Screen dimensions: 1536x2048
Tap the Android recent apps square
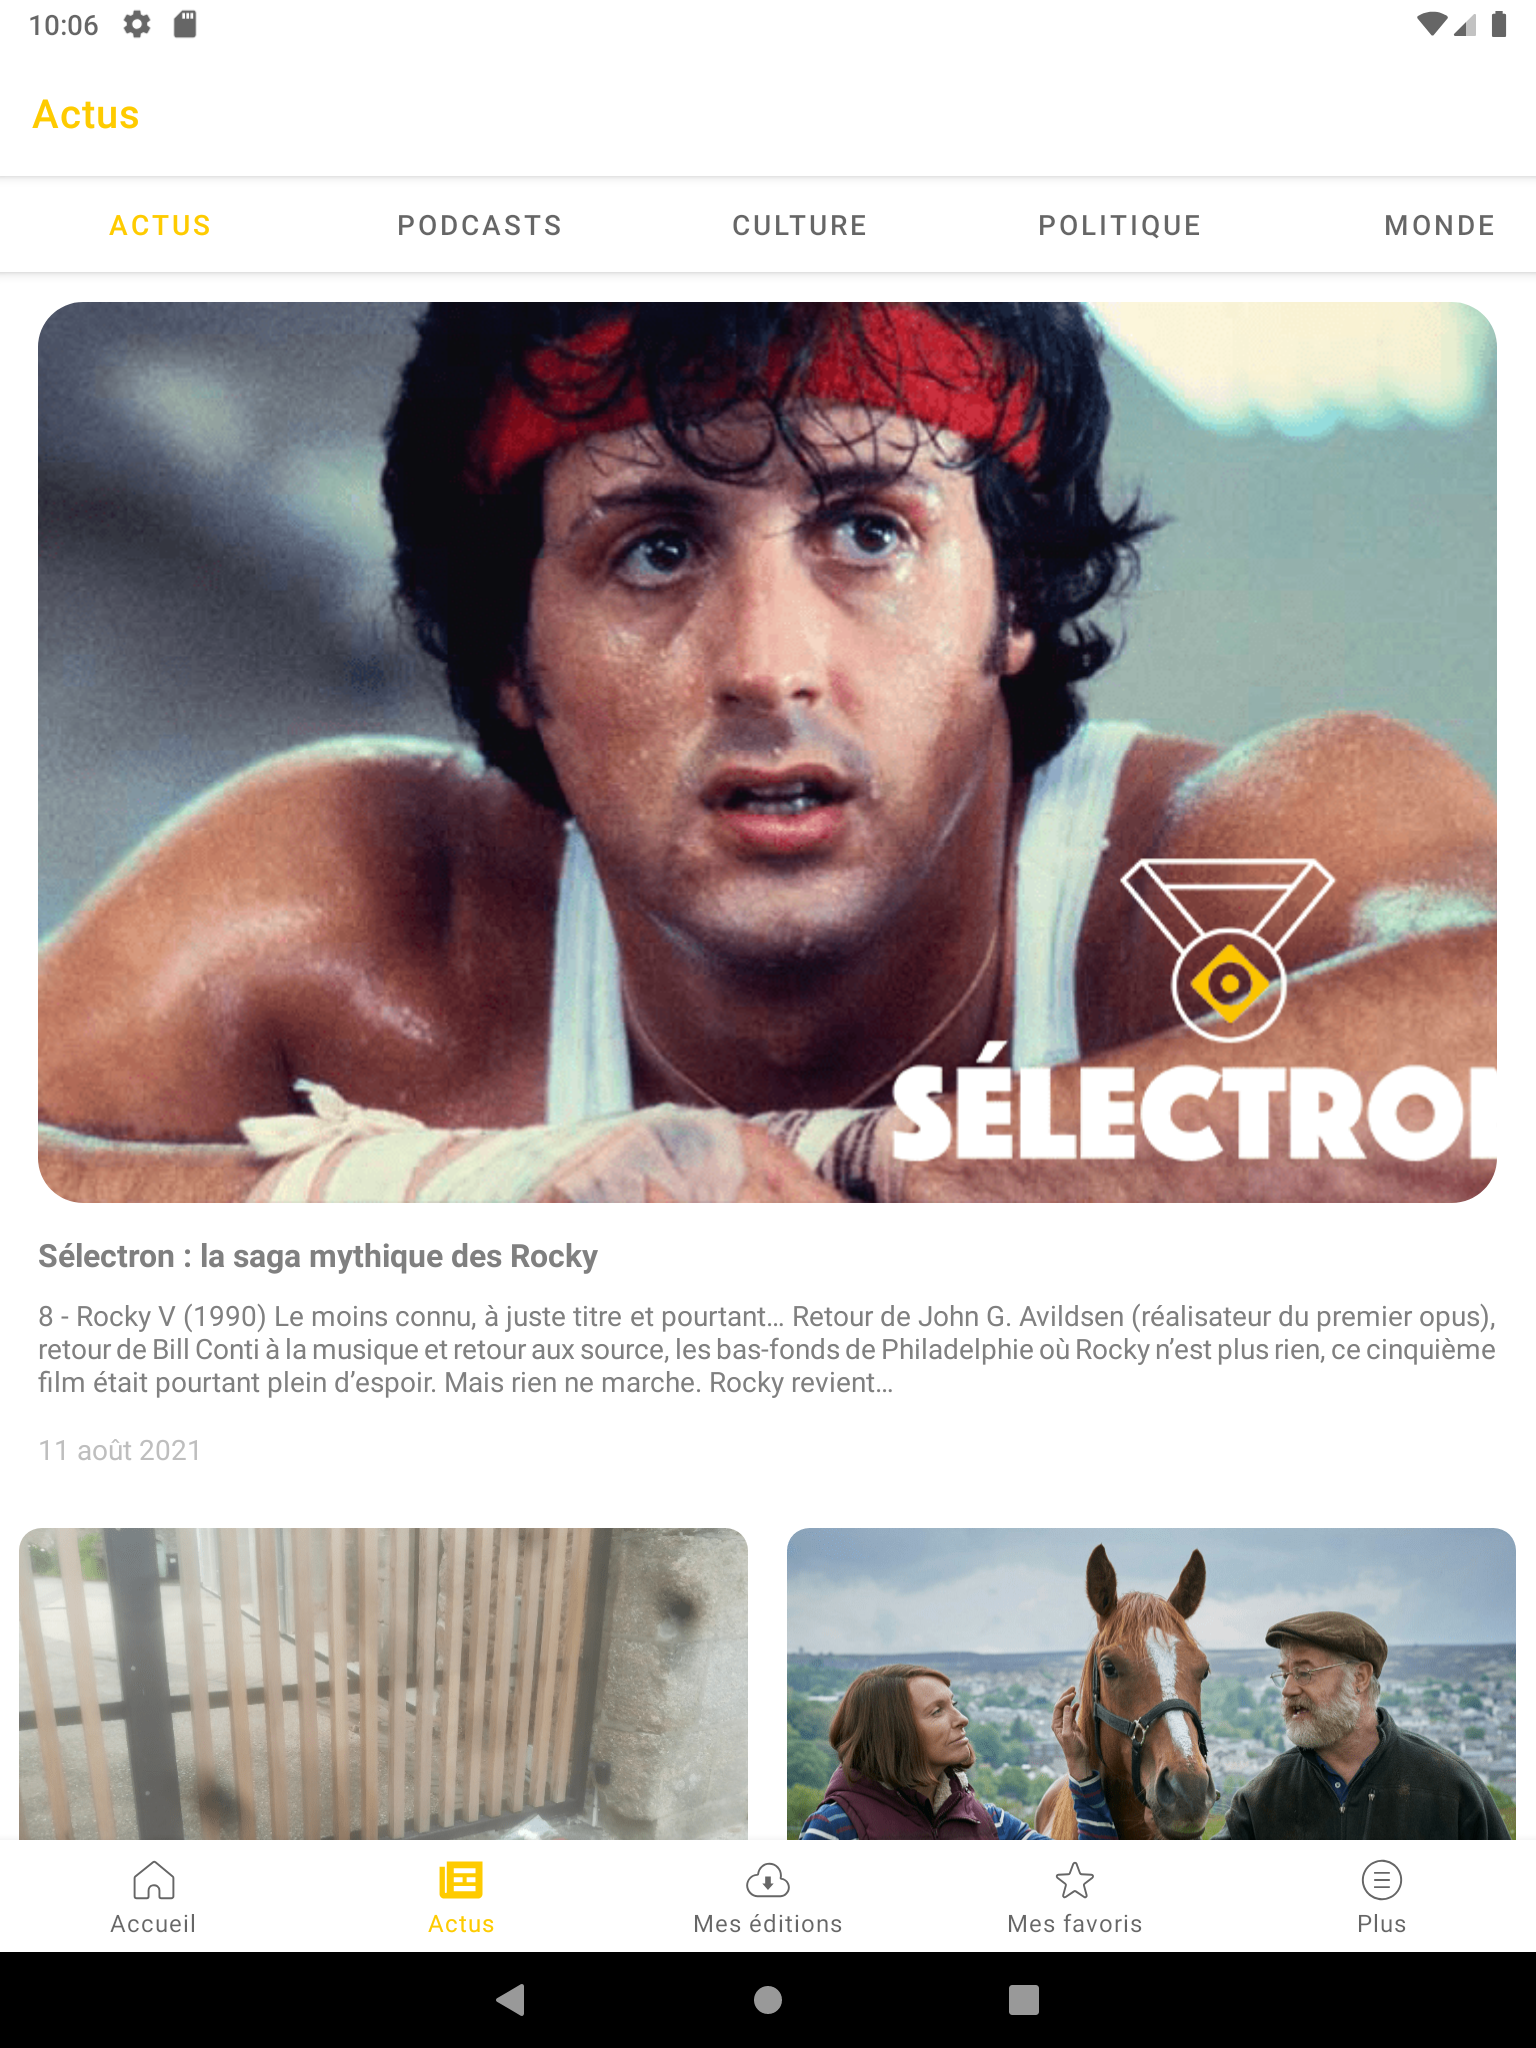pos(1024,2000)
